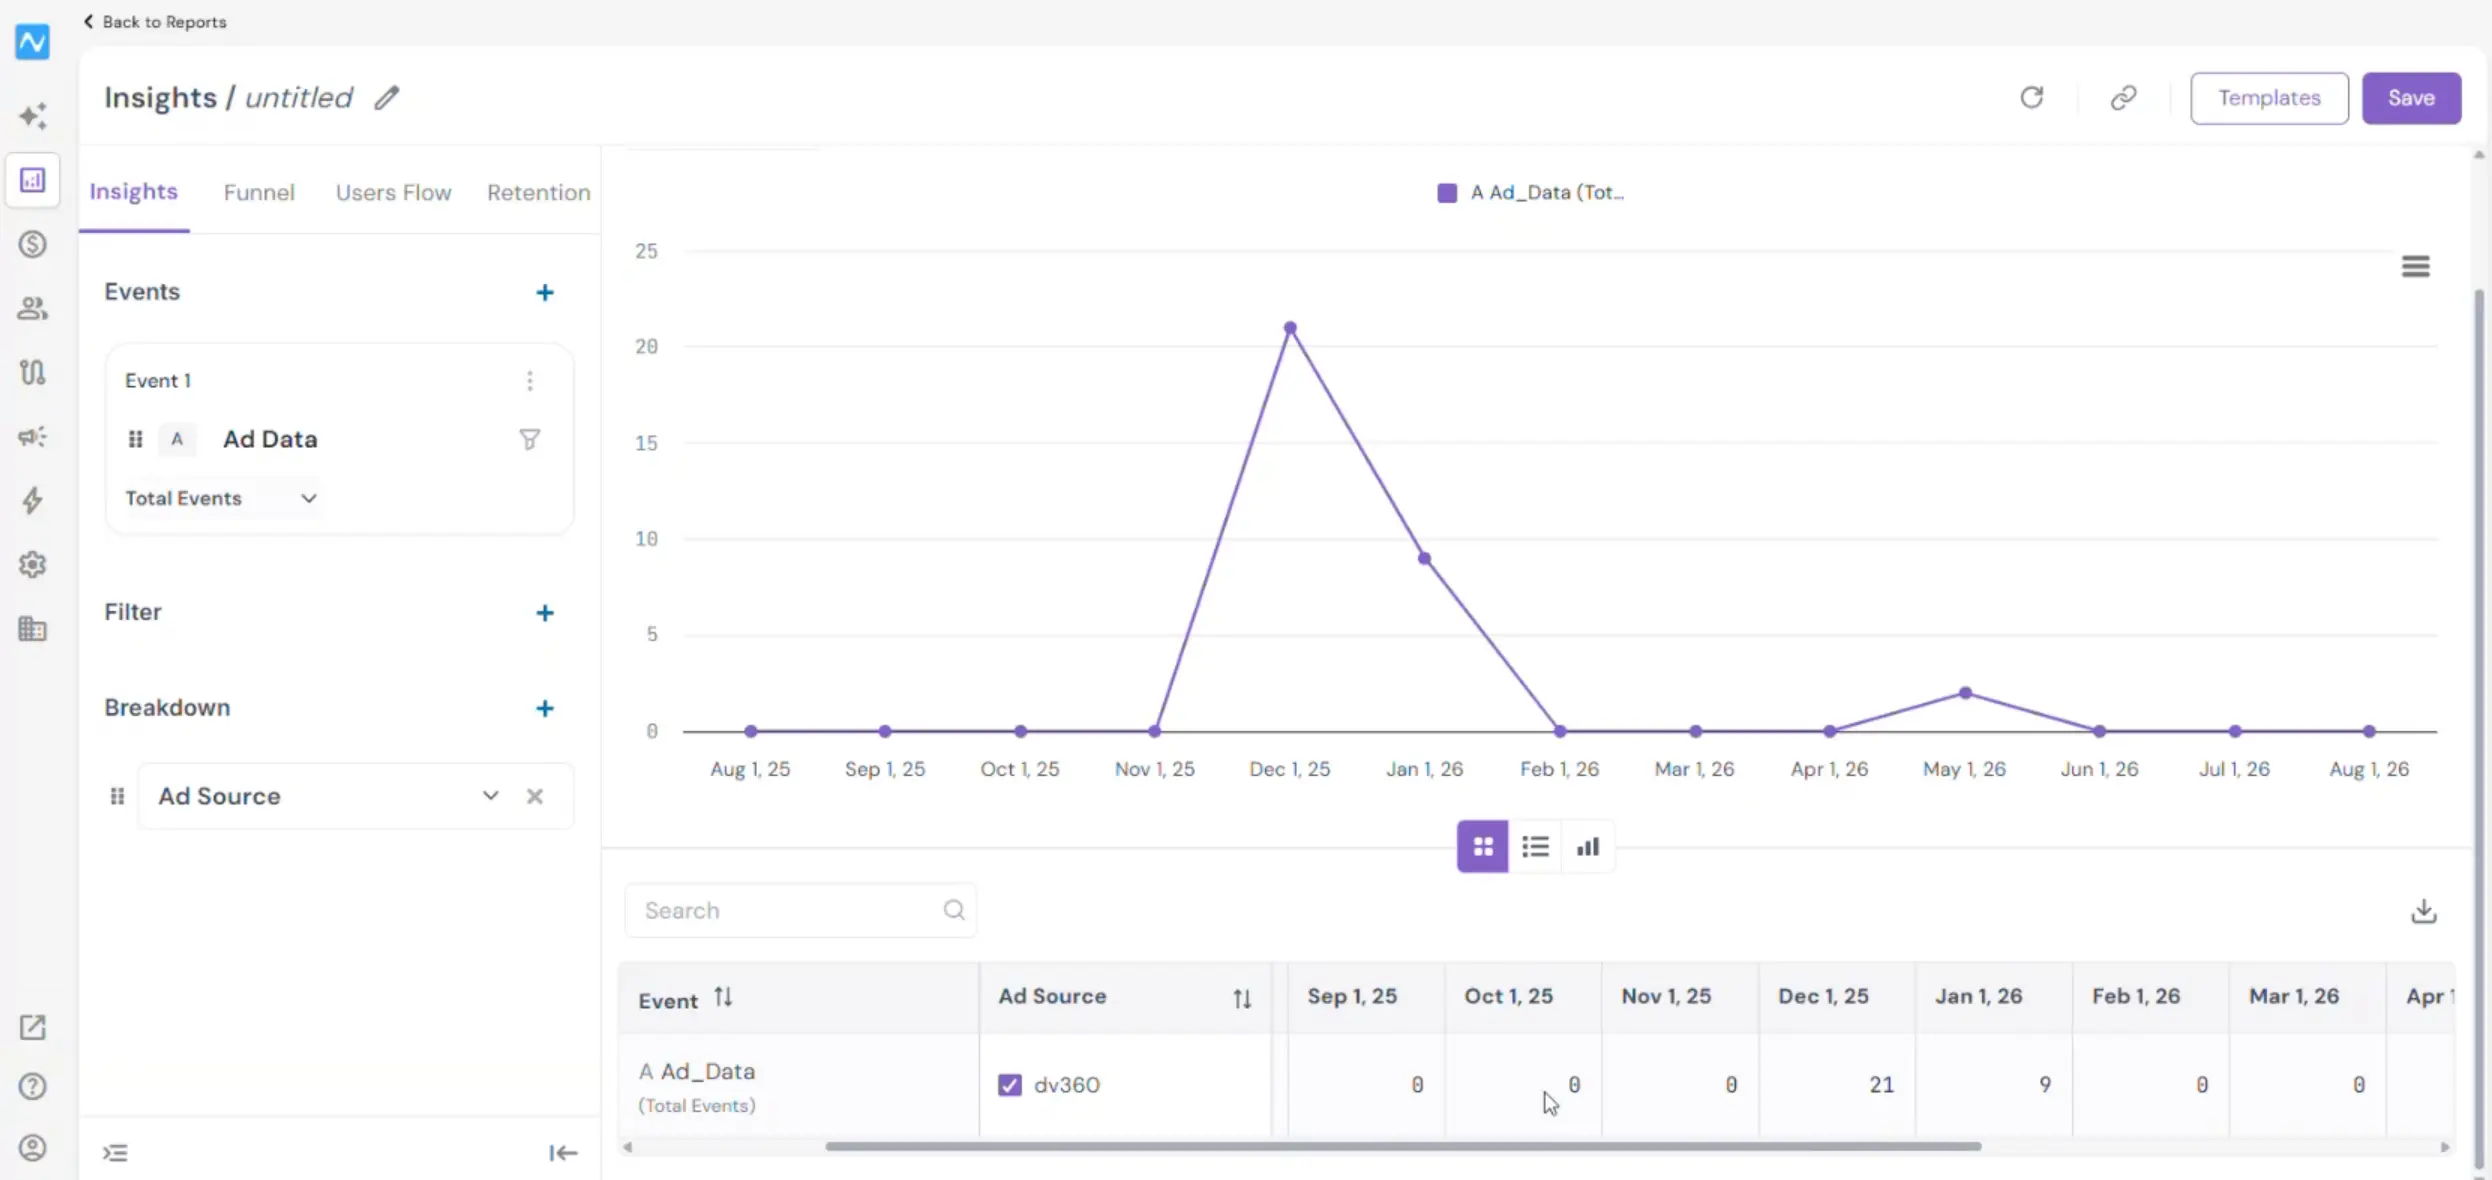Switch to the Funnel tab
Screen dimensions: 2492x1180
pyautogui.click(x=259, y=193)
